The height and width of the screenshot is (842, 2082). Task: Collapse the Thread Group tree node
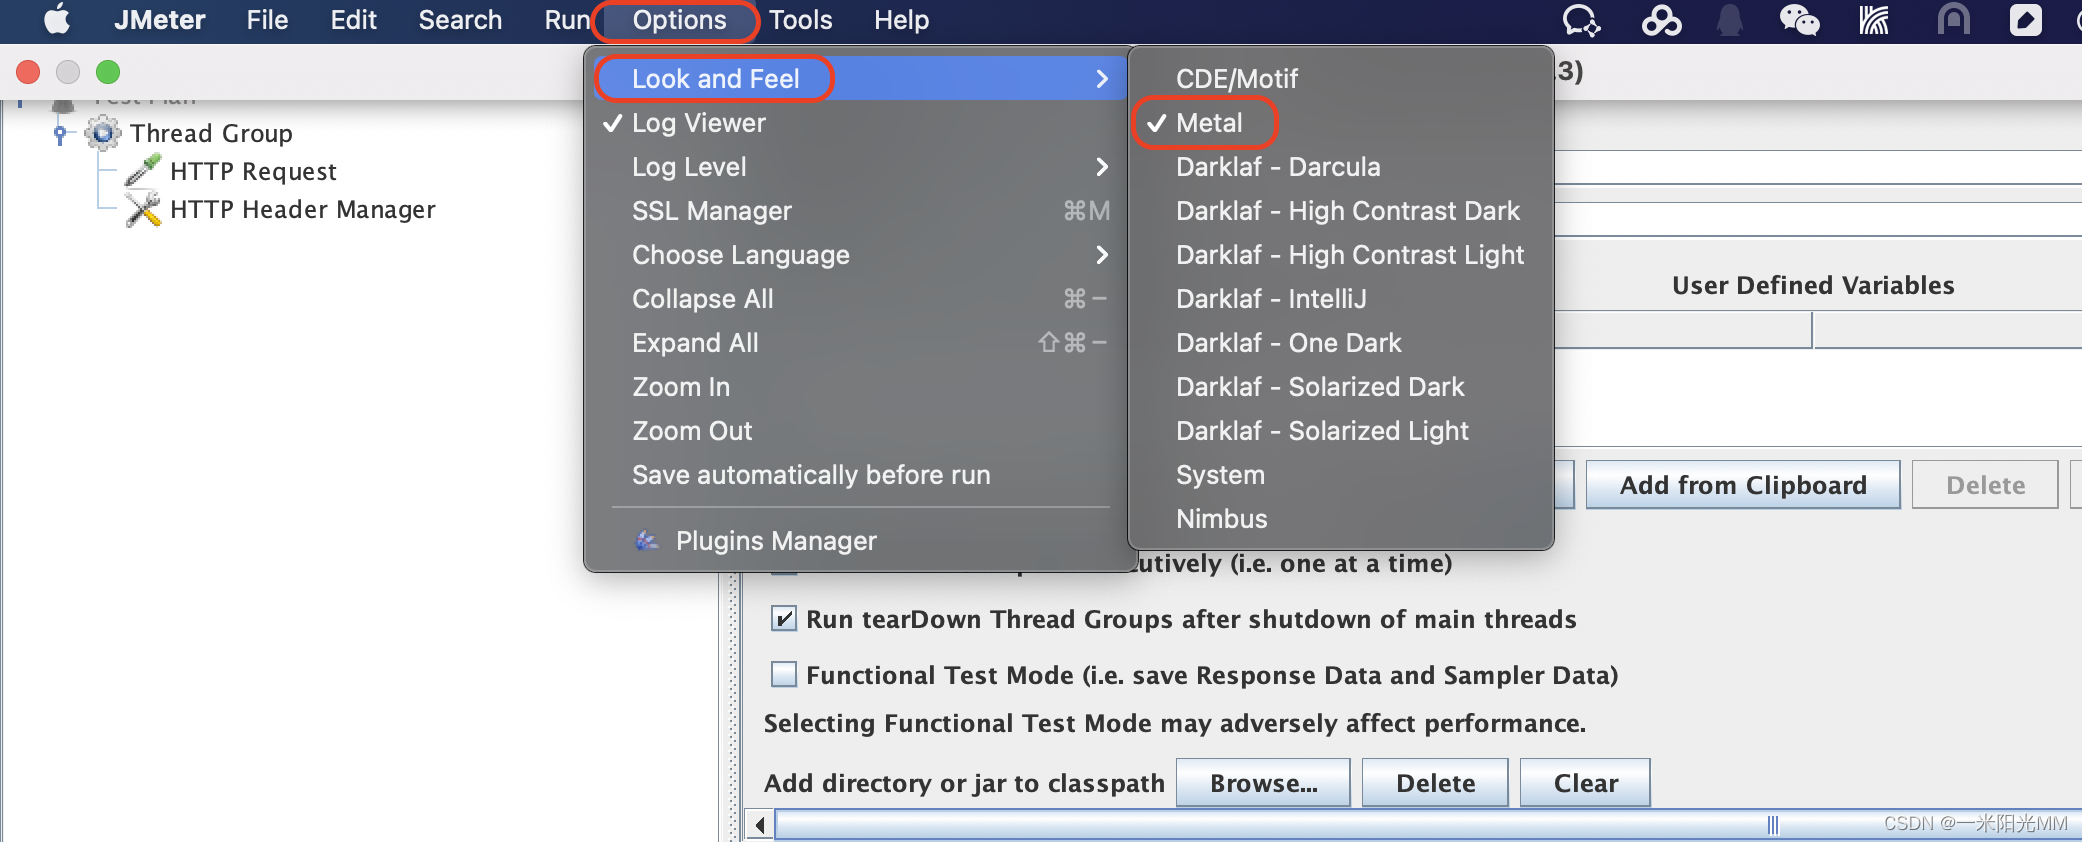(60, 133)
